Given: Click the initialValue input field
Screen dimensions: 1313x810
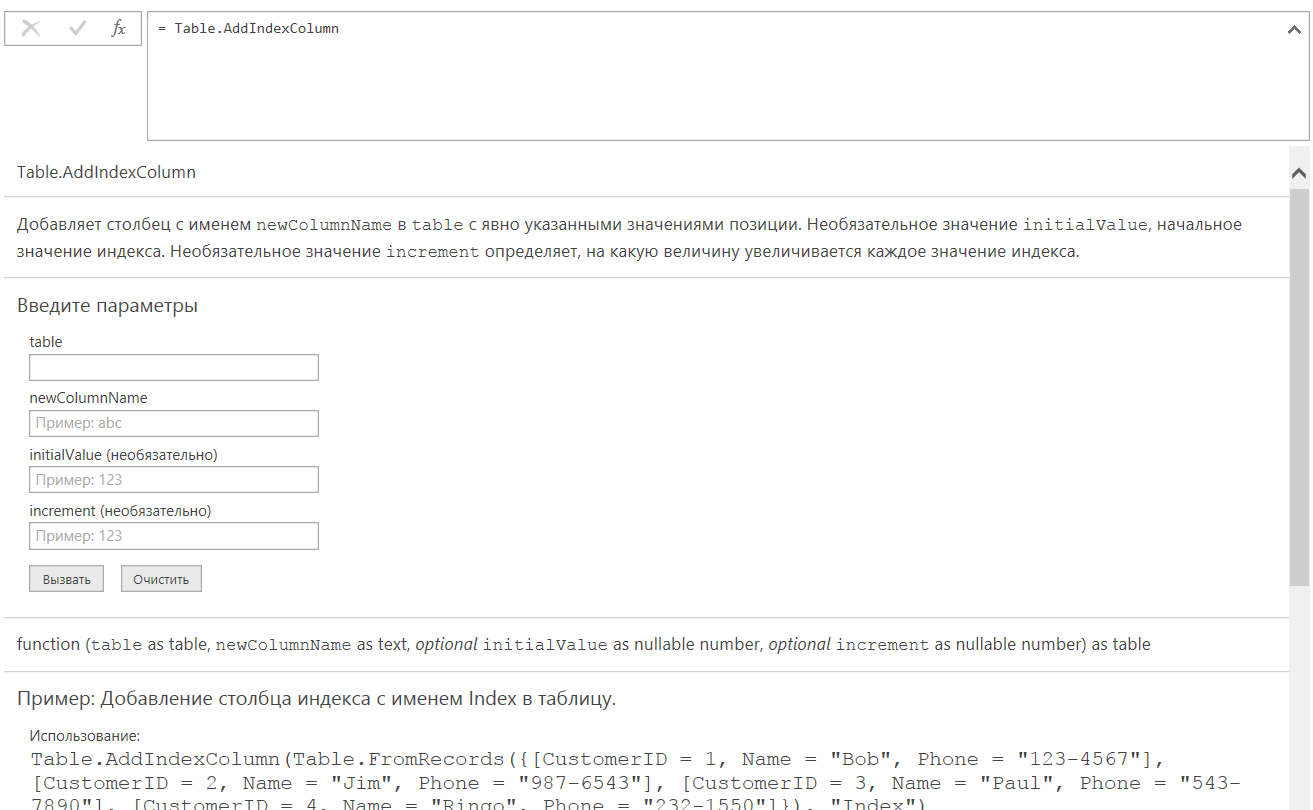Looking at the screenshot, I should pyautogui.click(x=174, y=479).
